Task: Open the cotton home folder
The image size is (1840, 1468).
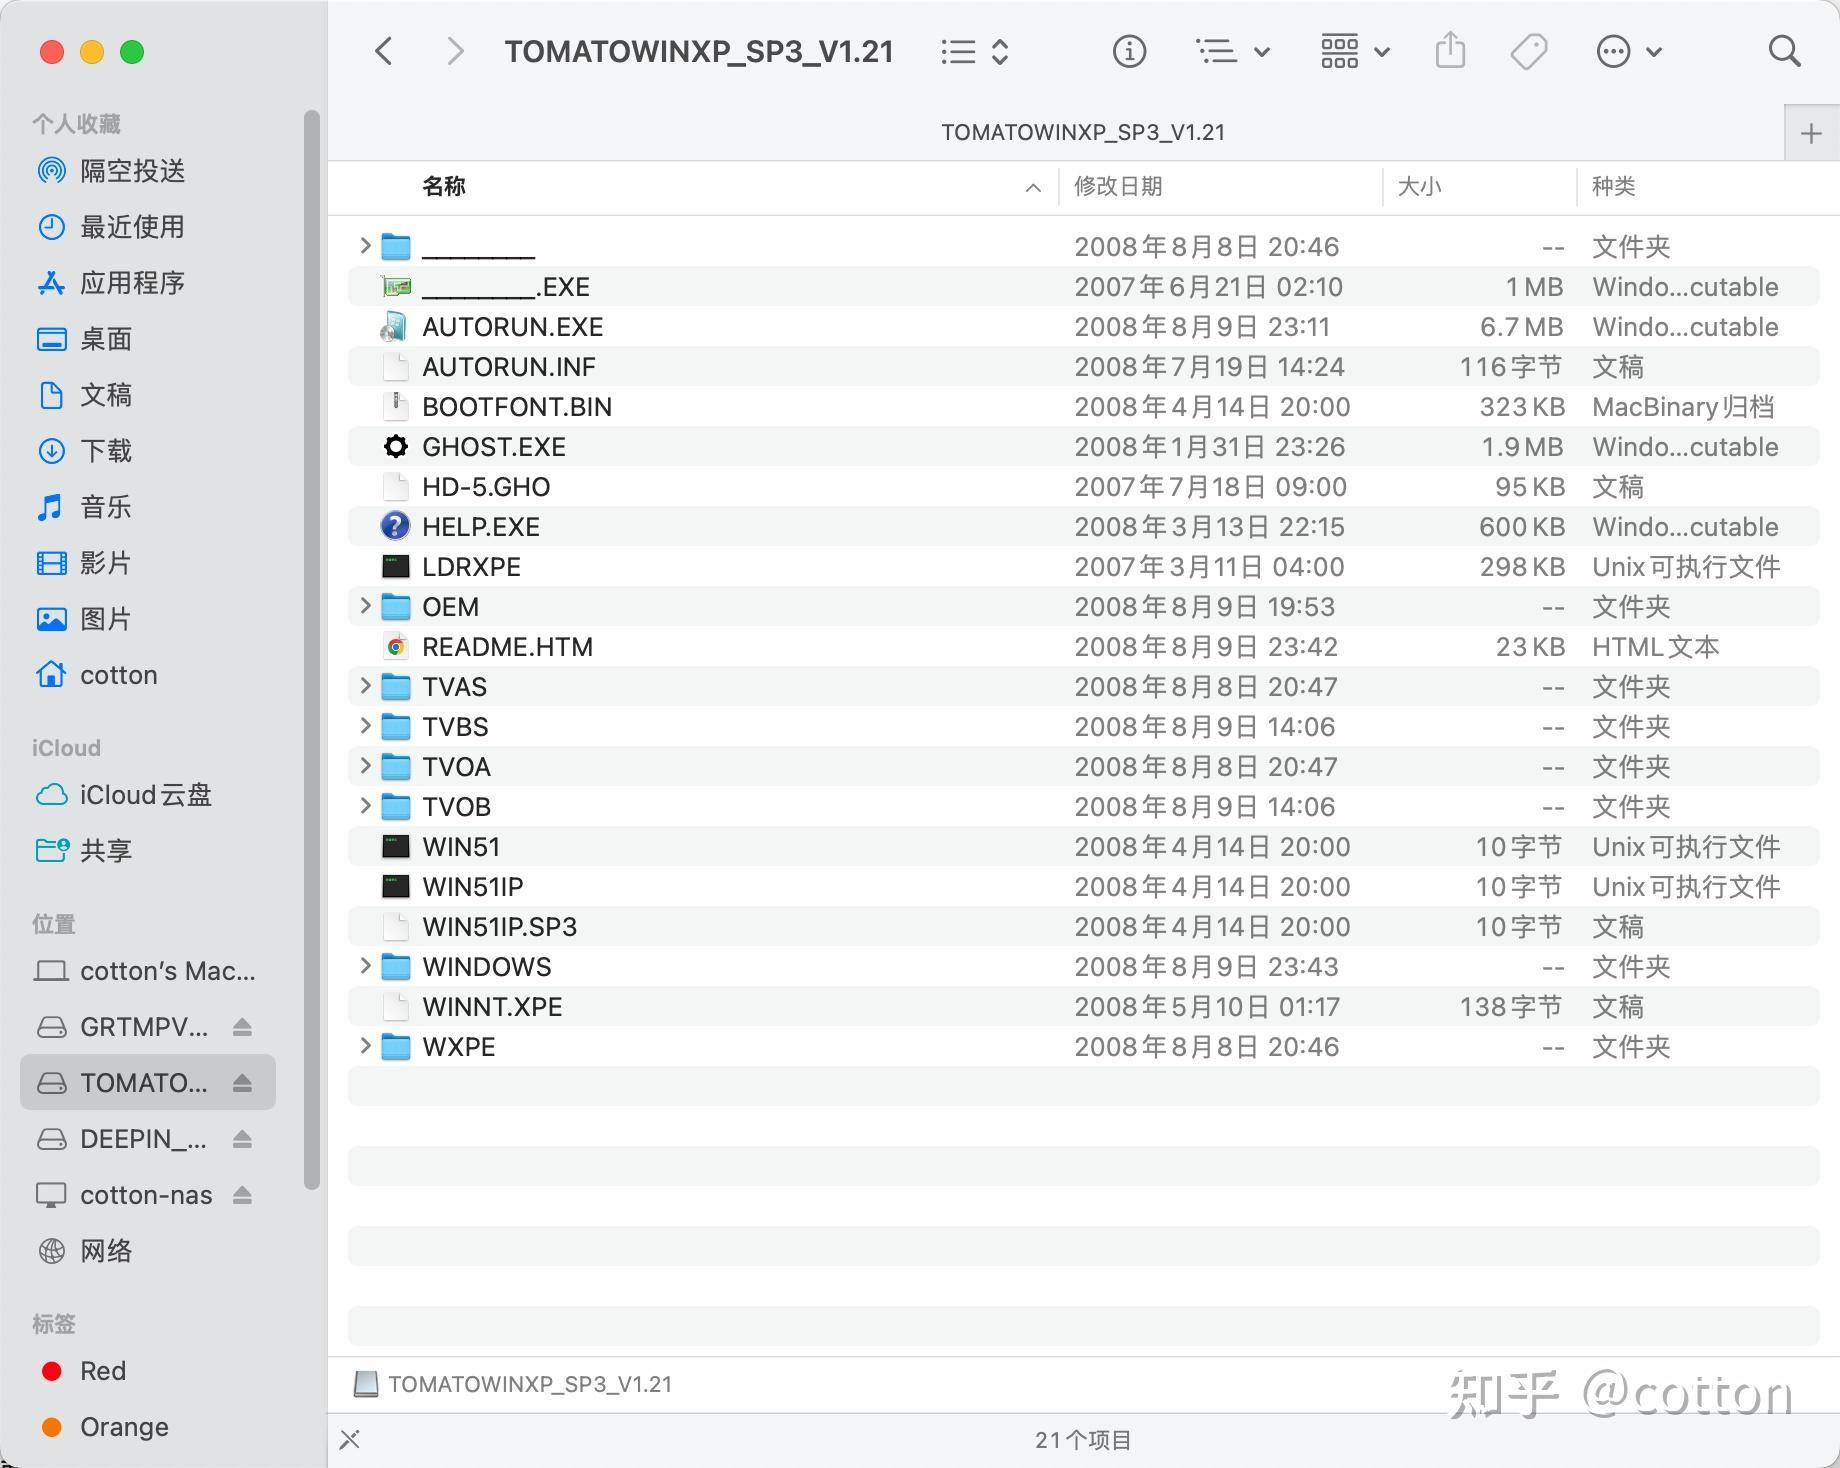Action: click(118, 675)
